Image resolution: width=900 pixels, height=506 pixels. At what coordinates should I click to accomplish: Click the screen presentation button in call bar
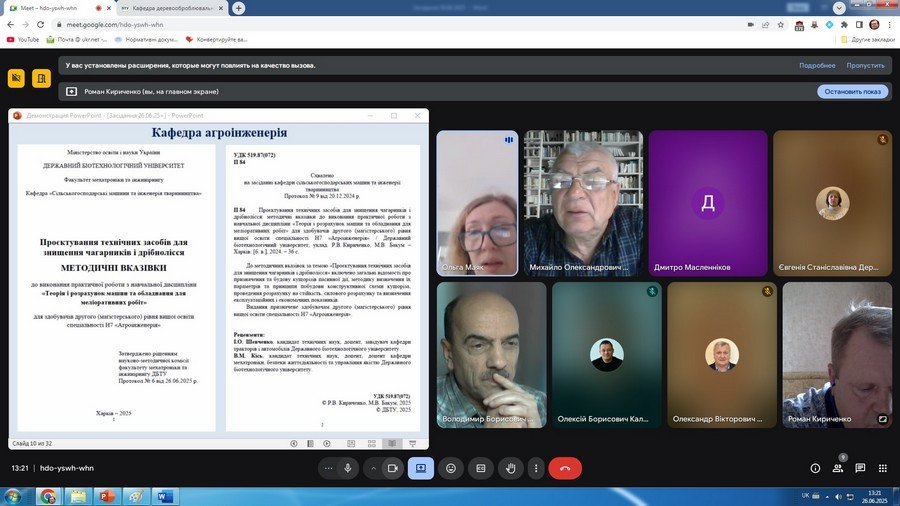421,468
